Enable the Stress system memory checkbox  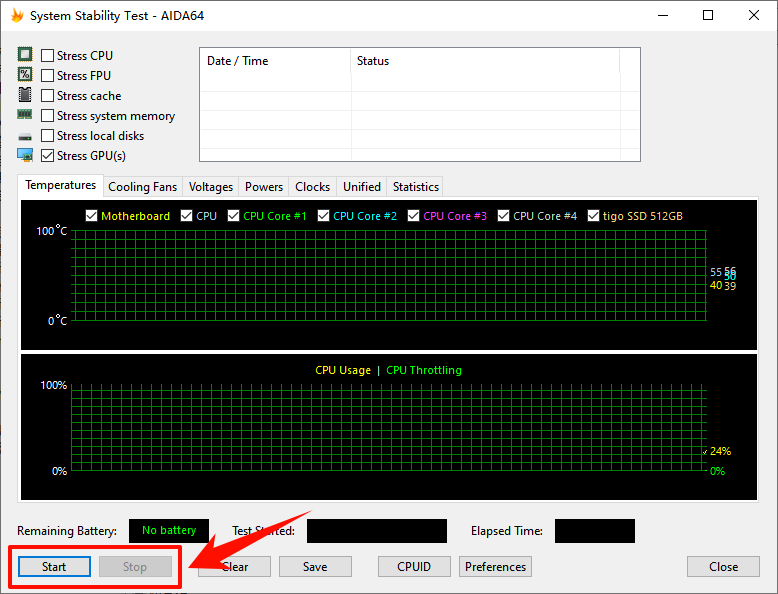(x=47, y=116)
